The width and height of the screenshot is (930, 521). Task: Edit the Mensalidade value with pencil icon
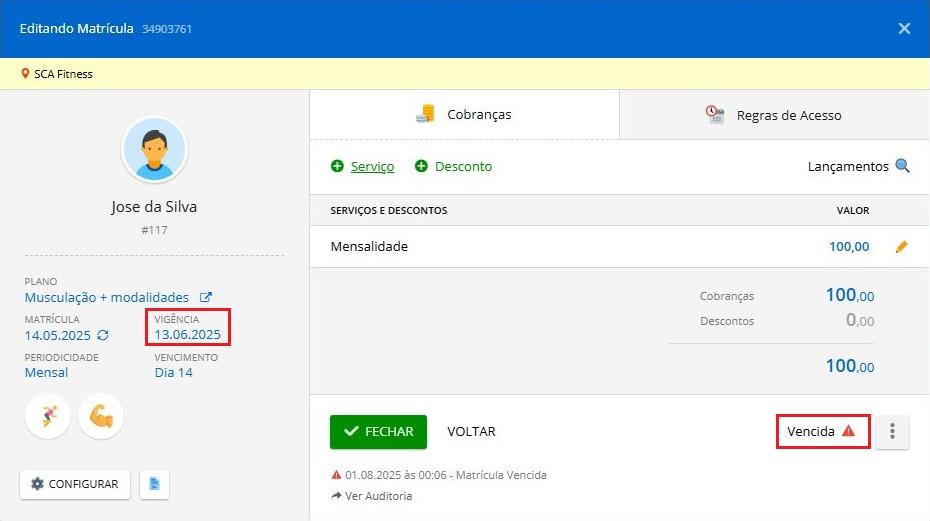[902, 247]
